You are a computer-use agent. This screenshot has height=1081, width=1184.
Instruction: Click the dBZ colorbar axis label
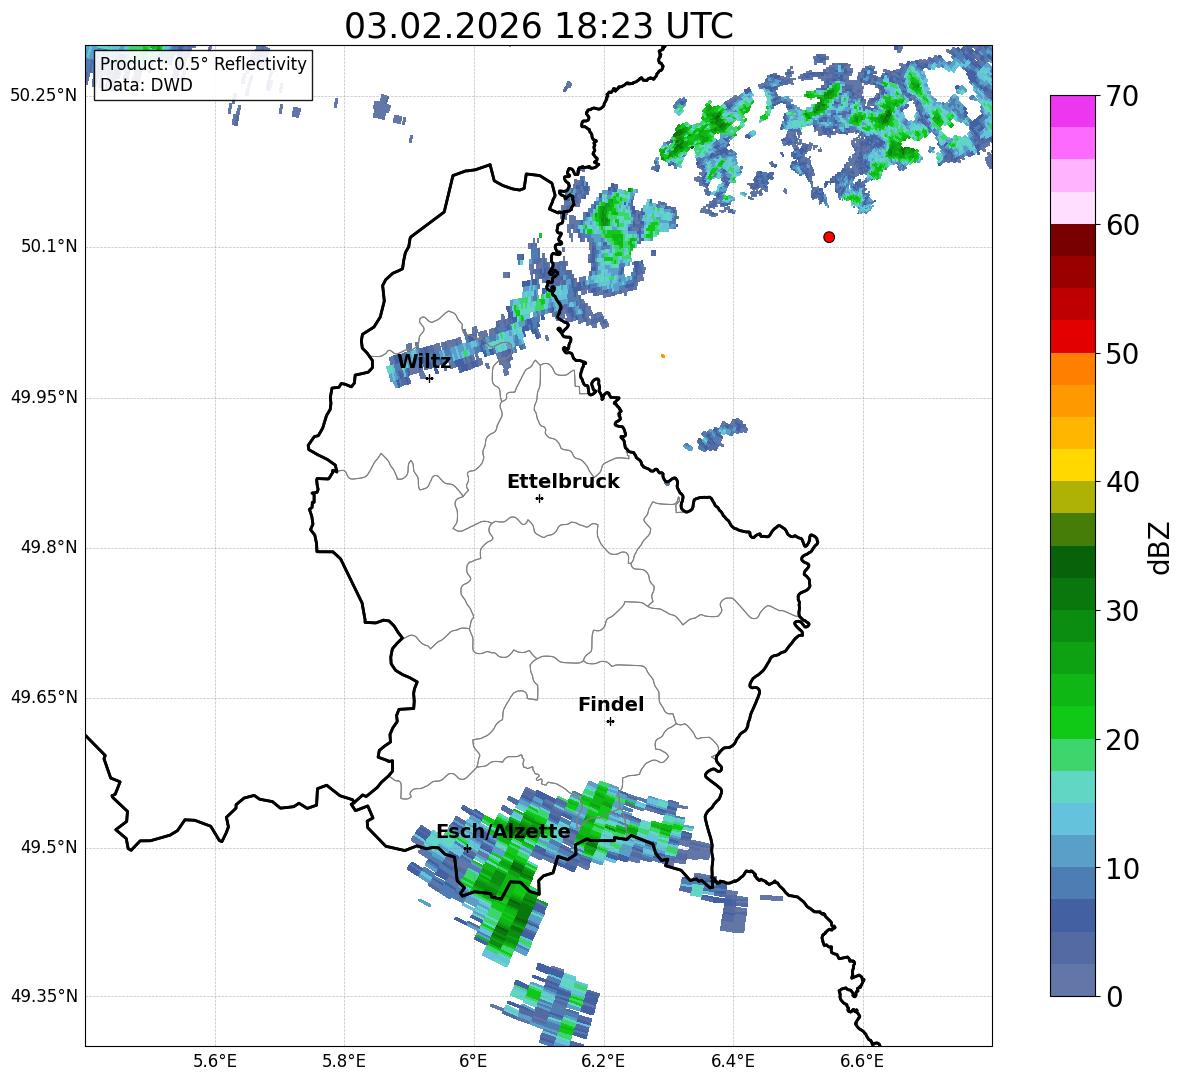pos(1159,547)
